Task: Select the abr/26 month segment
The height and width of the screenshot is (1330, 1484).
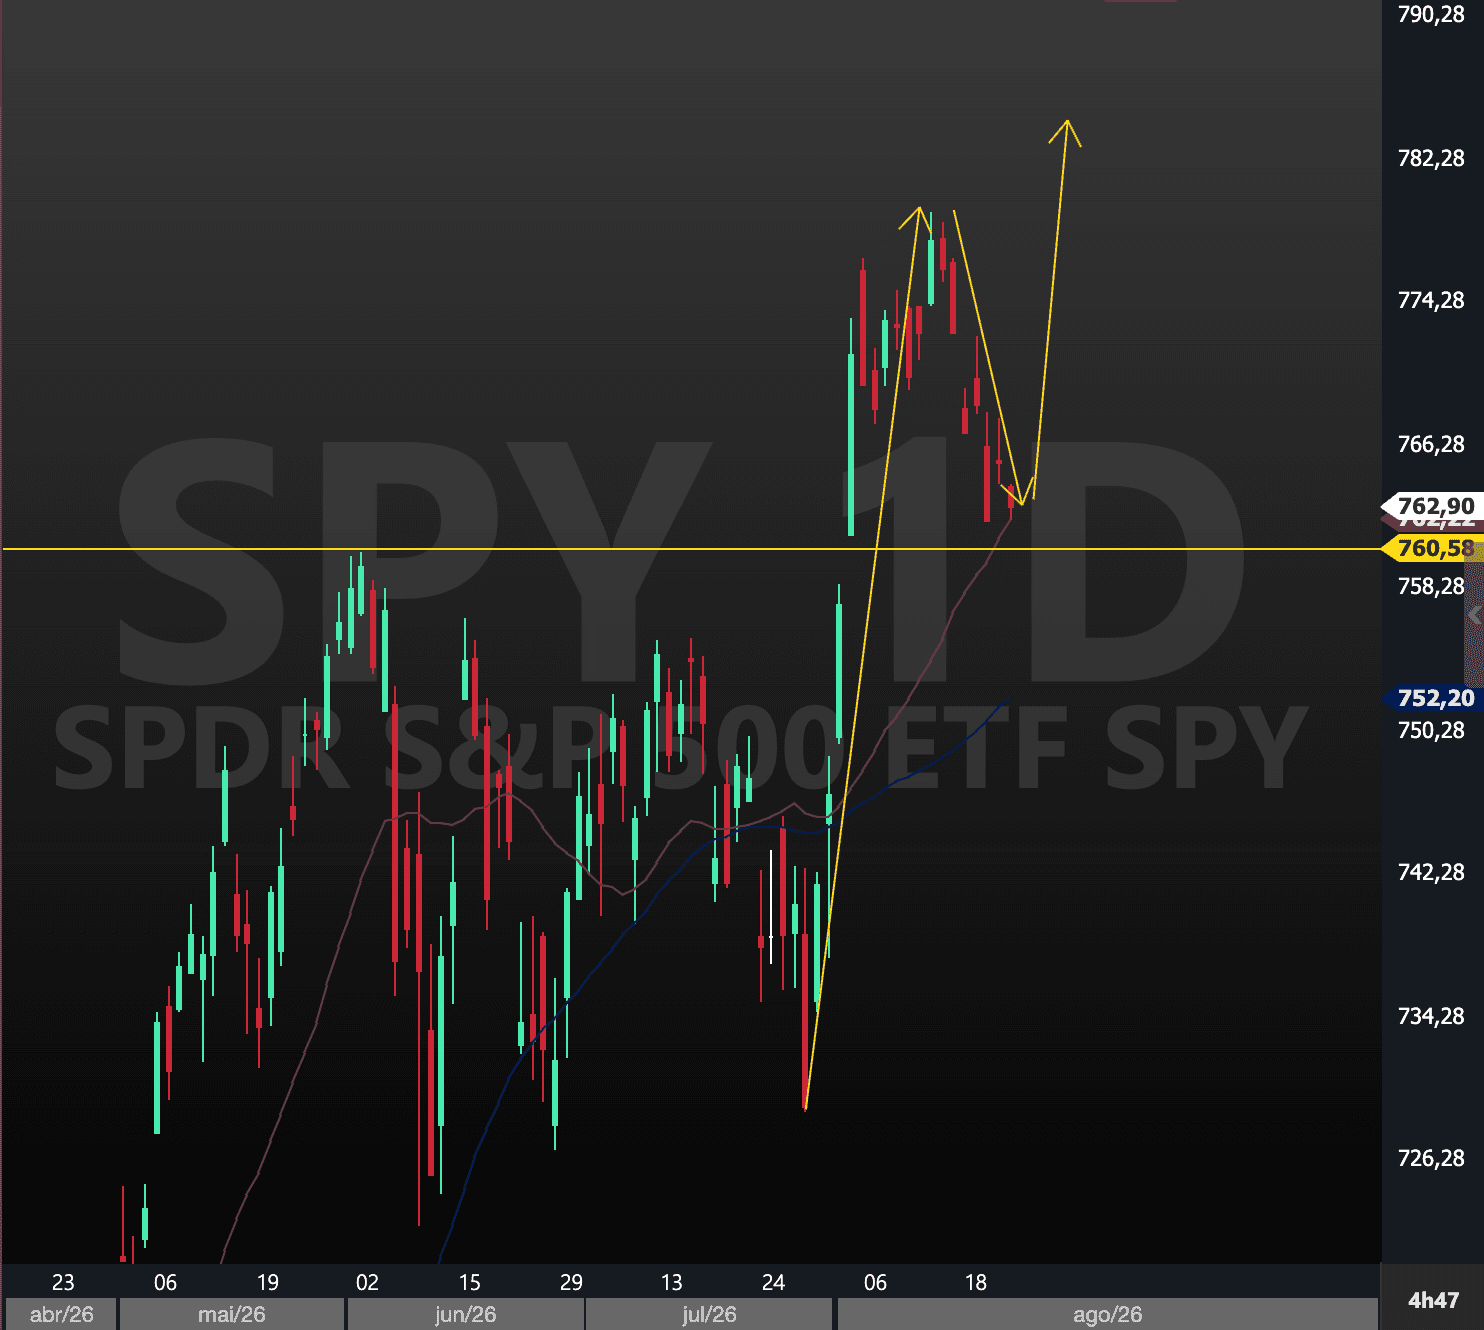Action: click(x=61, y=1314)
